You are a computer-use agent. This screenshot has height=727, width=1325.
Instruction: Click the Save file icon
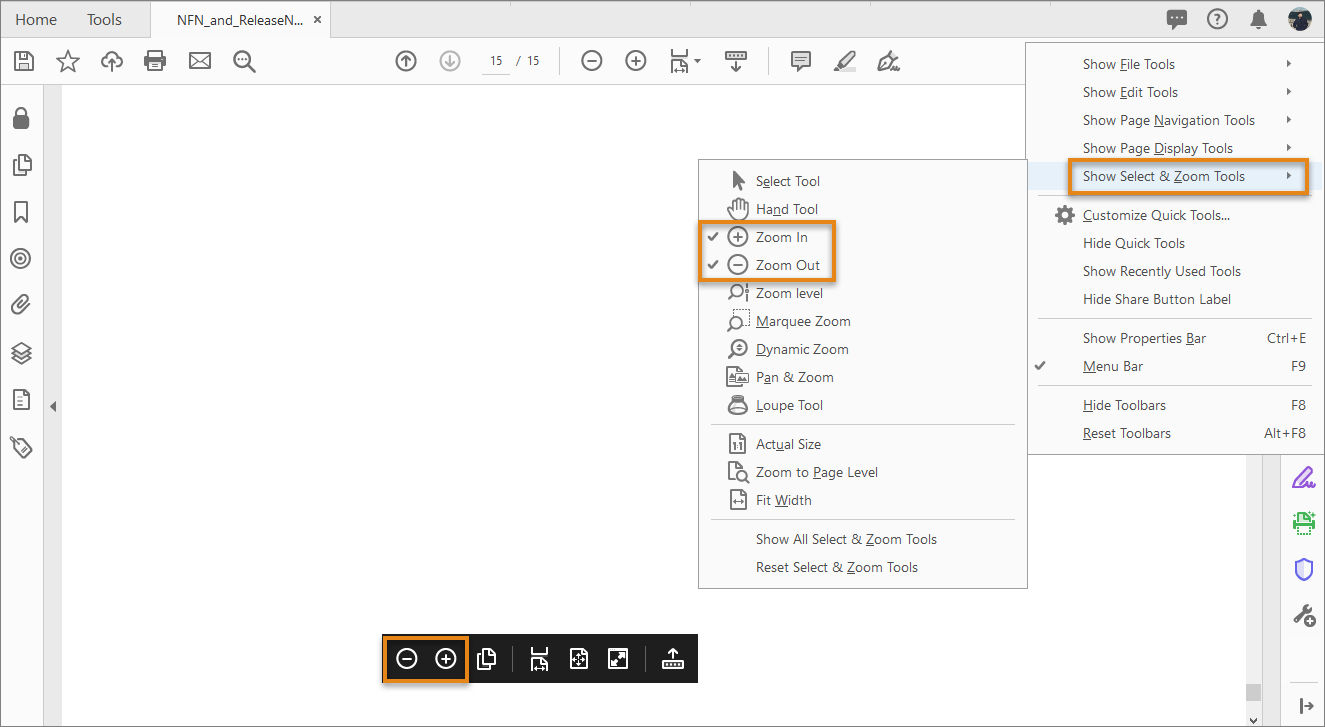(24, 61)
